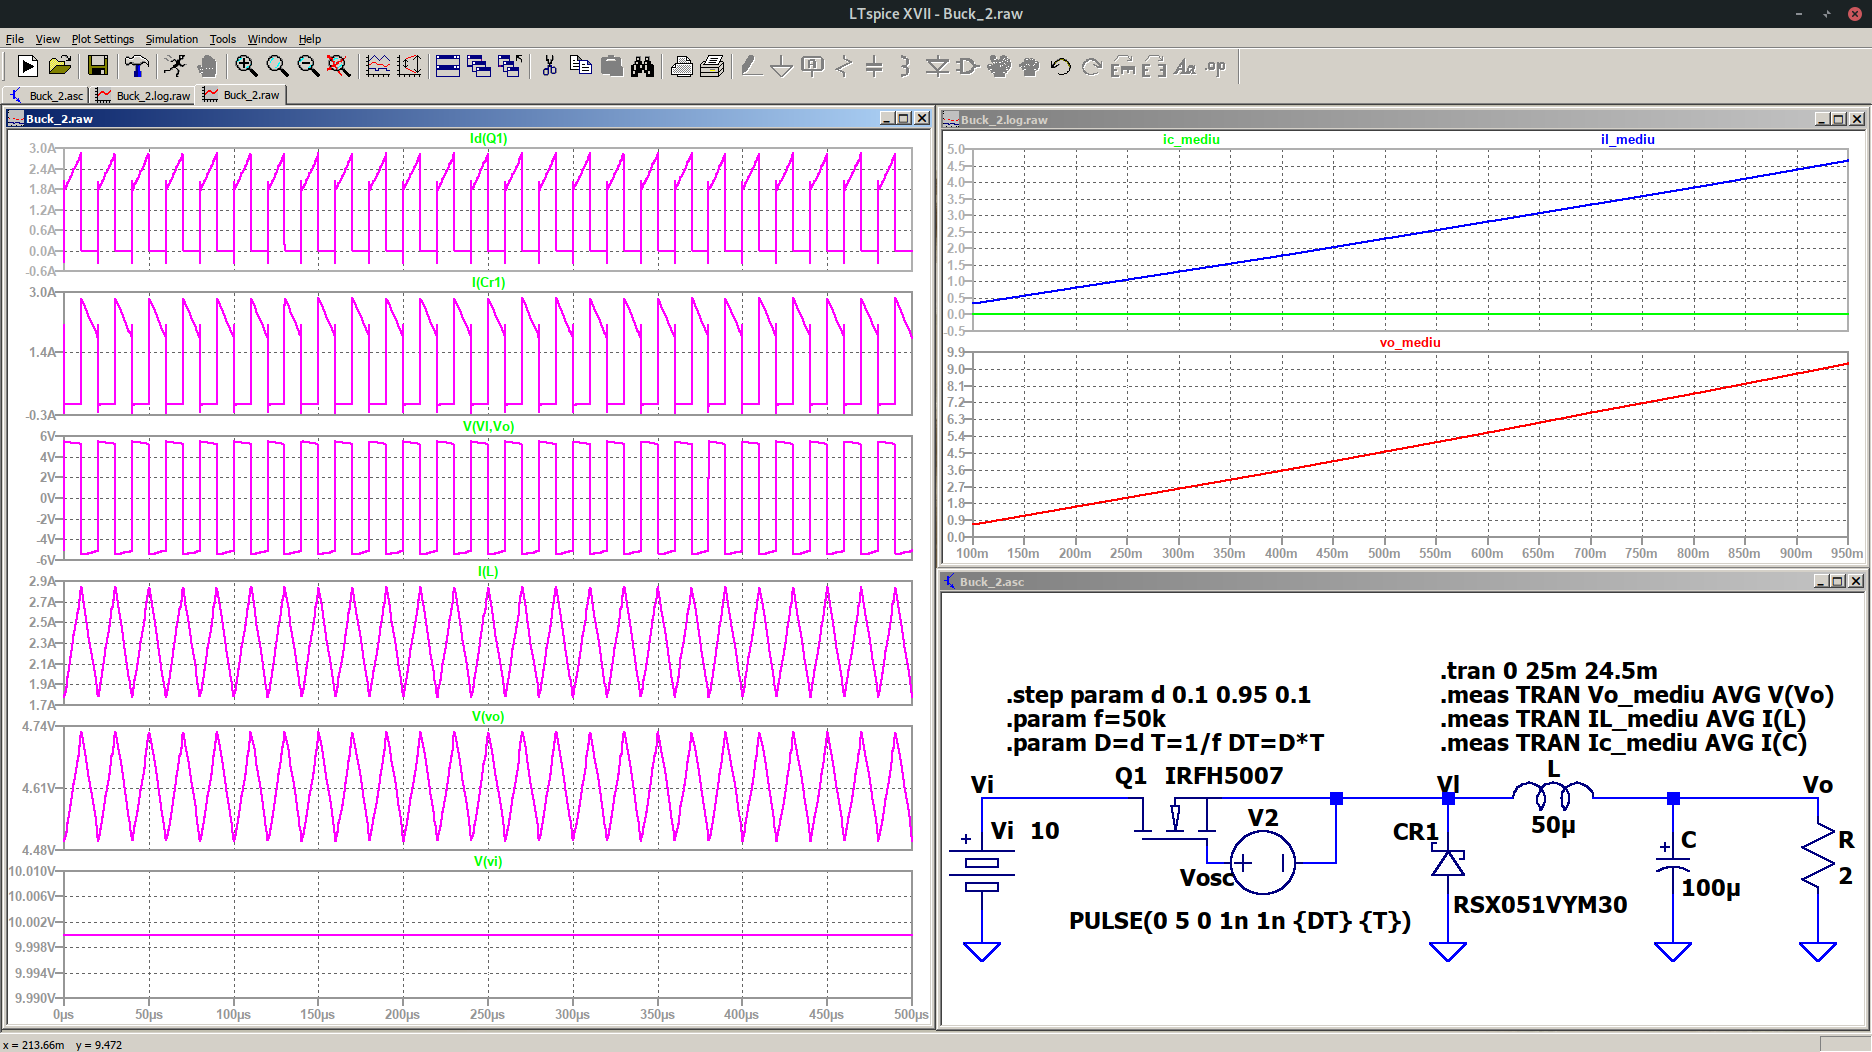Screen dimensions: 1872x1052
Task: Save the file with the floppy disk icon
Action: [98, 67]
